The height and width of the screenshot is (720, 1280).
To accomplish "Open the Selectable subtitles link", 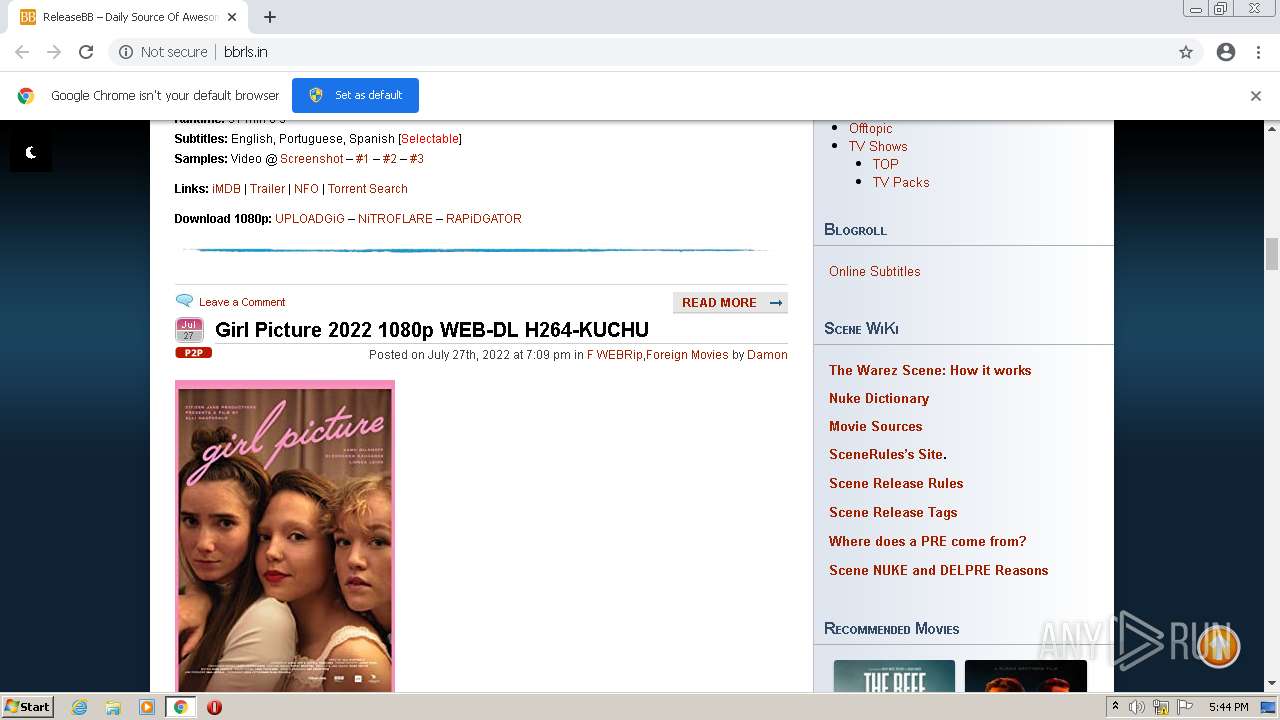I will coord(430,139).
